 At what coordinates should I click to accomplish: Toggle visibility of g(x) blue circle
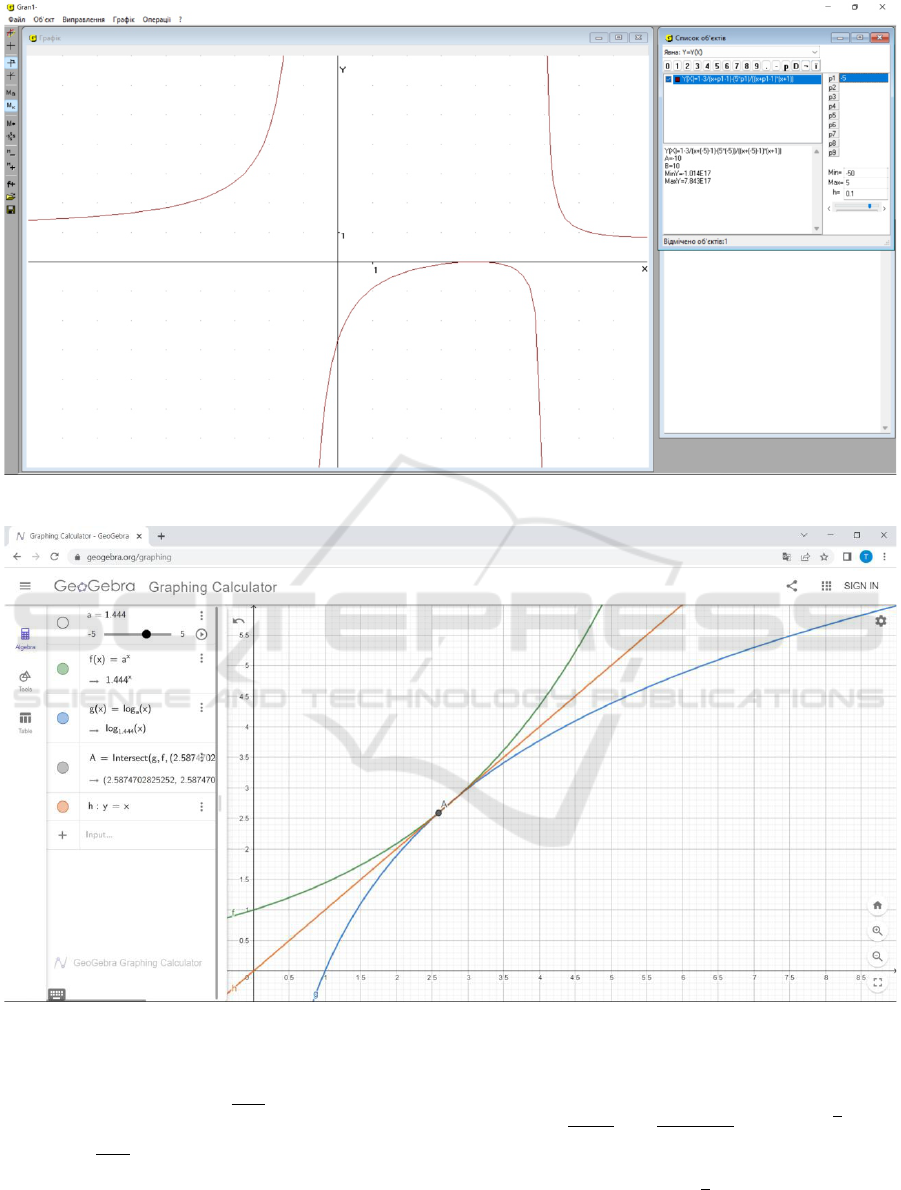[63, 718]
